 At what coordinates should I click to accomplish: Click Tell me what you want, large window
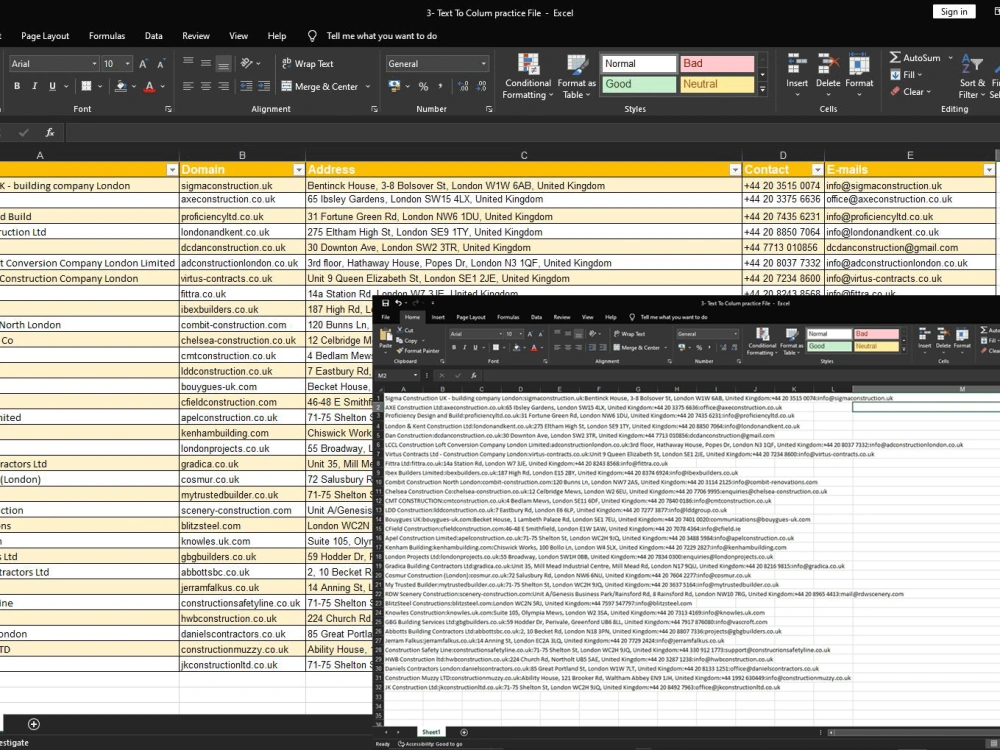click(381, 36)
